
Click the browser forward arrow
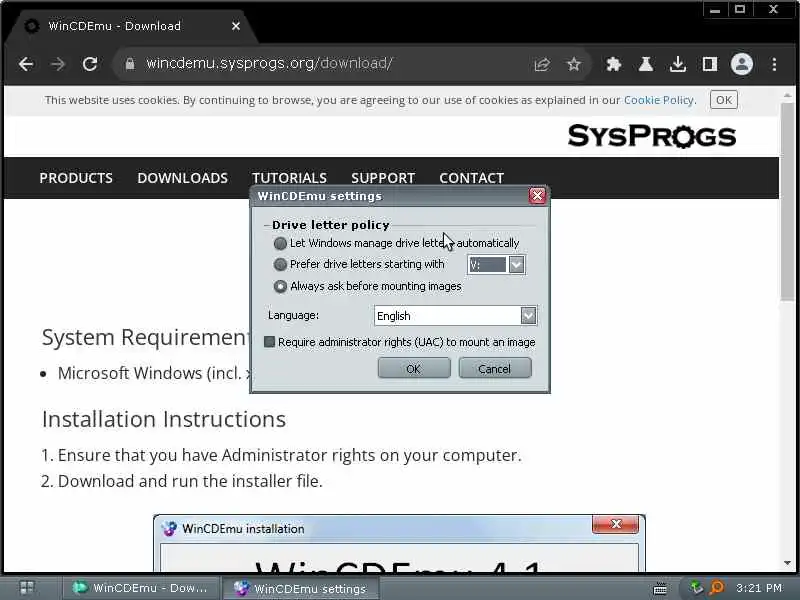(58, 64)
